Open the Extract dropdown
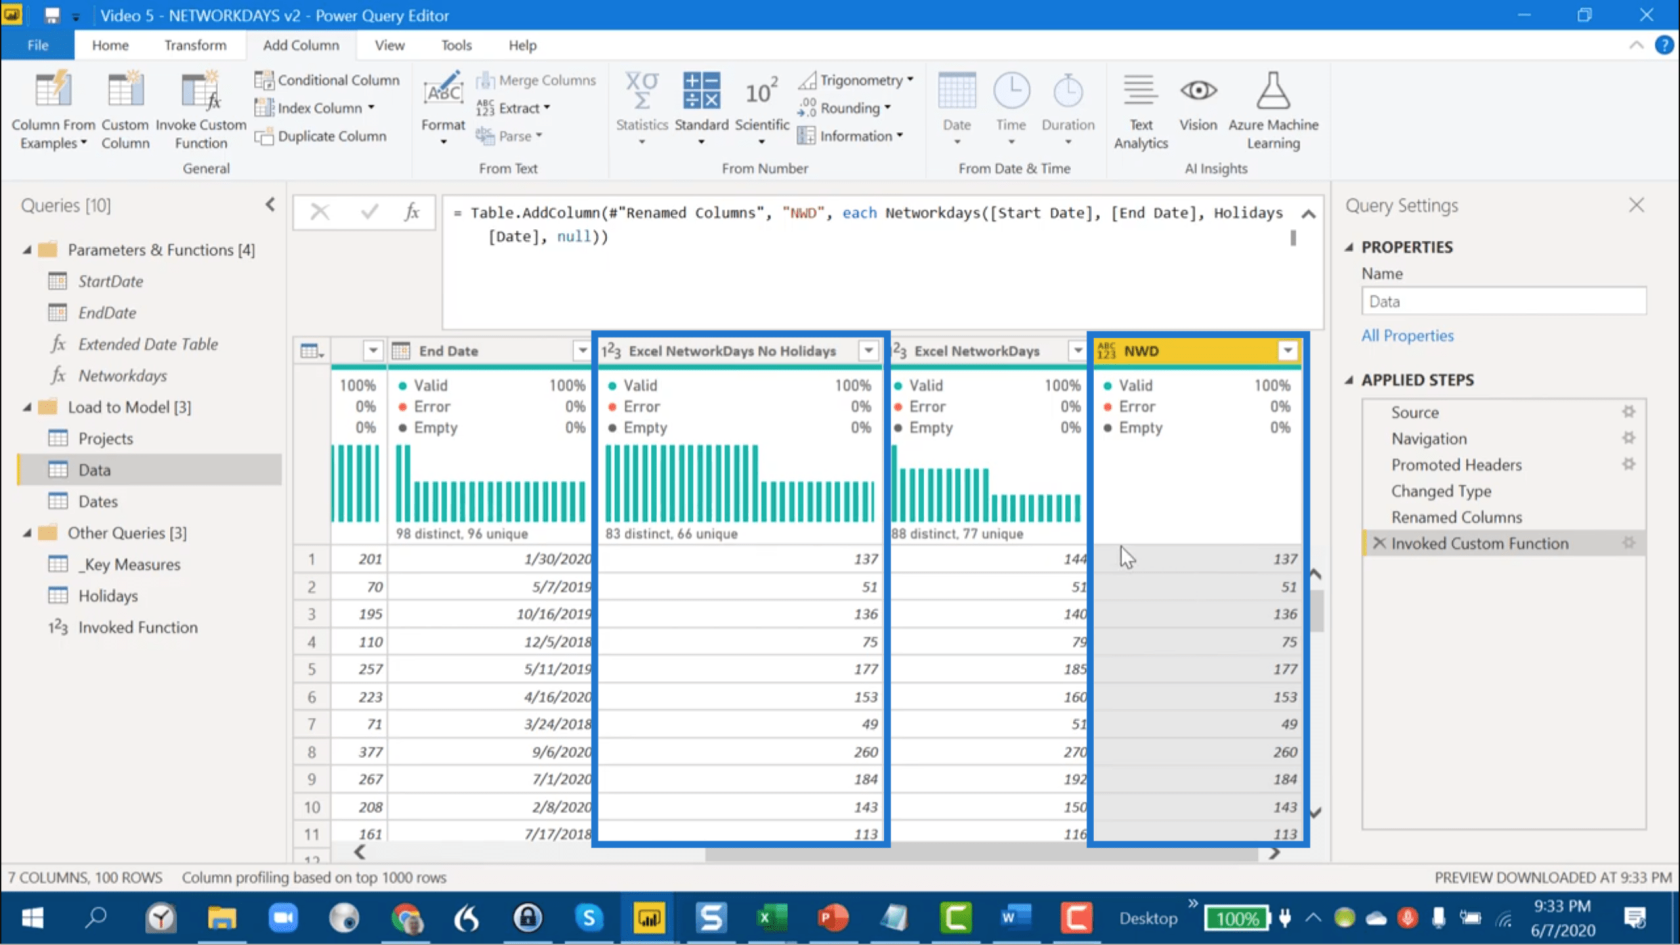The width and height of the screenshot is (1680, 945). click(513, 108)
